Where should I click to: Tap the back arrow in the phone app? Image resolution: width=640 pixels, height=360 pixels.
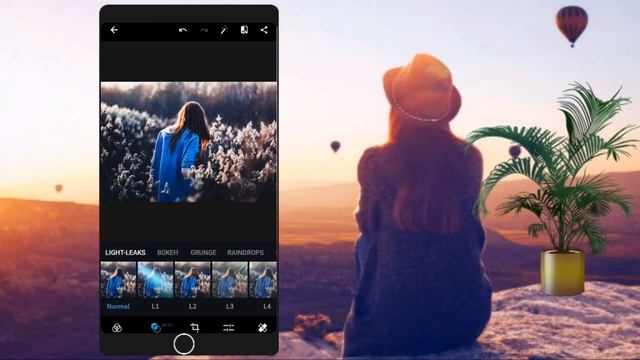(114, 30)
